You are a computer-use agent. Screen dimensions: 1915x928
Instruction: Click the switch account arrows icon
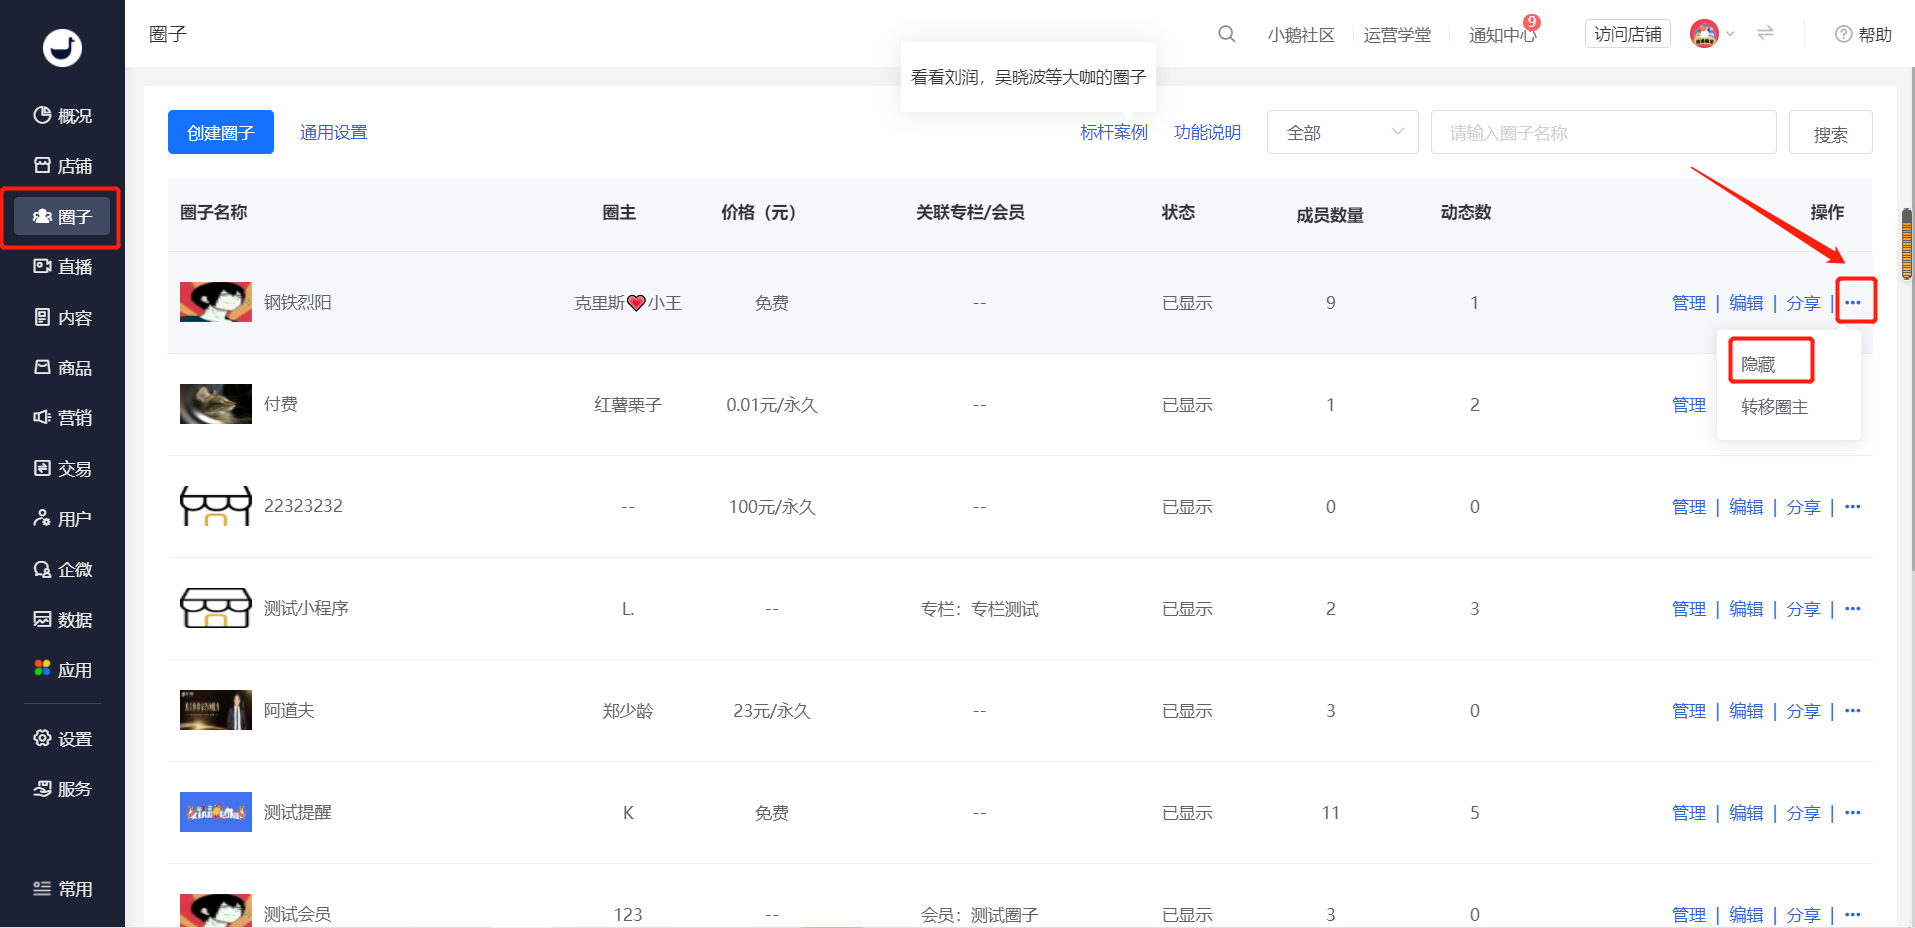point(1766,33)
